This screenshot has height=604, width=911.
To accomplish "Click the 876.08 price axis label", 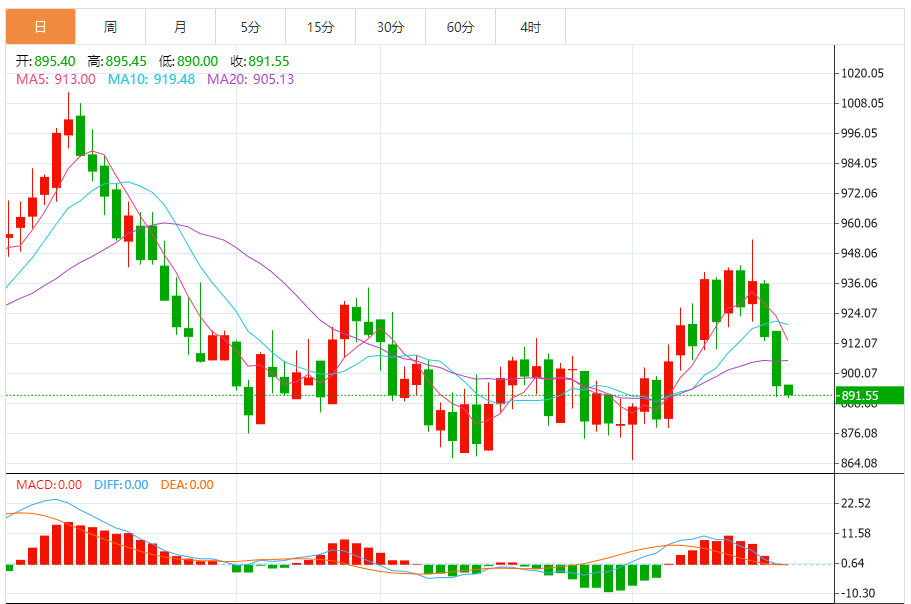I will pyautogui.click(x=859, y=433).
